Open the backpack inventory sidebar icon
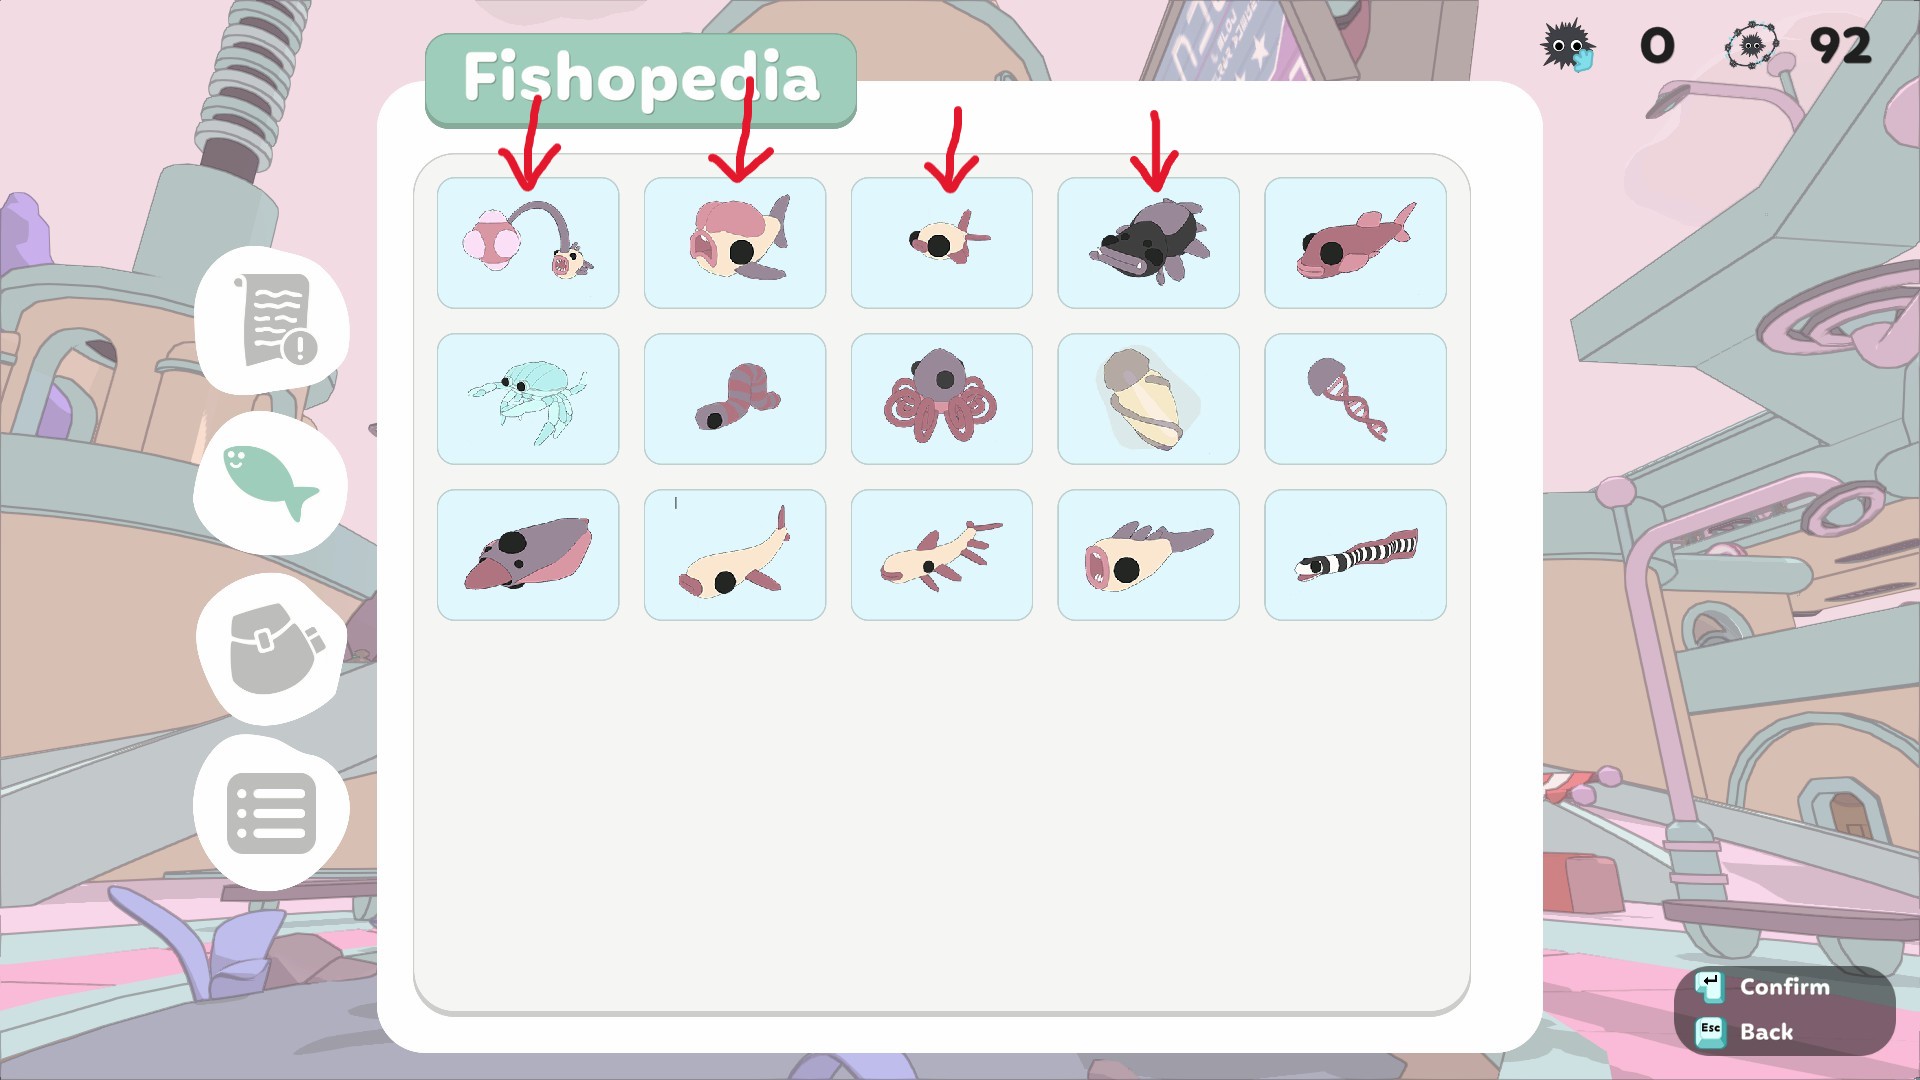The height and width of the screenshot is (1080, 1920). point(272,649)
